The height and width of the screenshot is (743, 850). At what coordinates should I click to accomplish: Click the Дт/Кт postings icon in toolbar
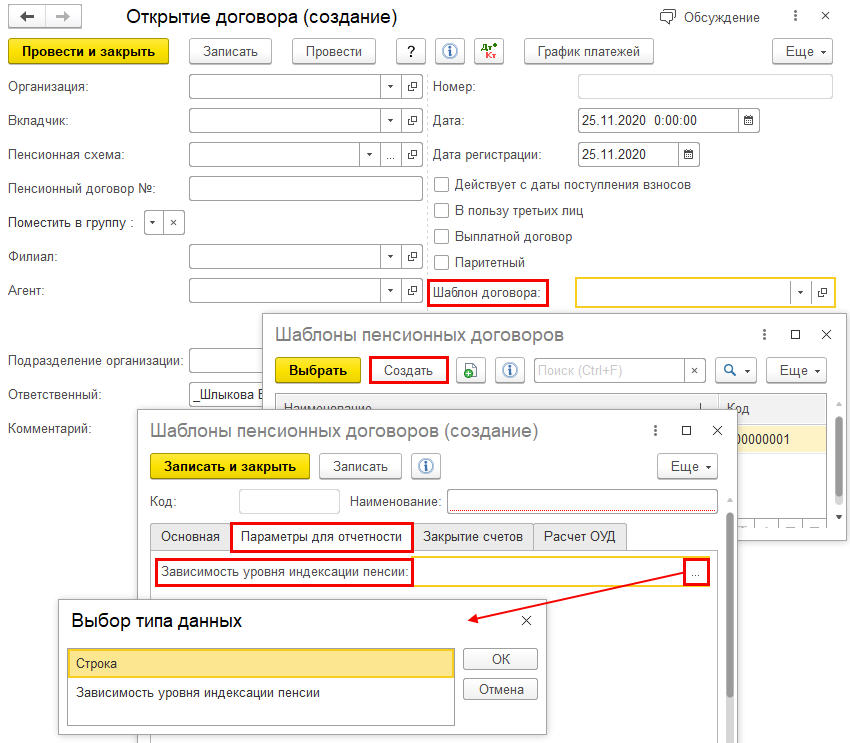pos(489,51)
